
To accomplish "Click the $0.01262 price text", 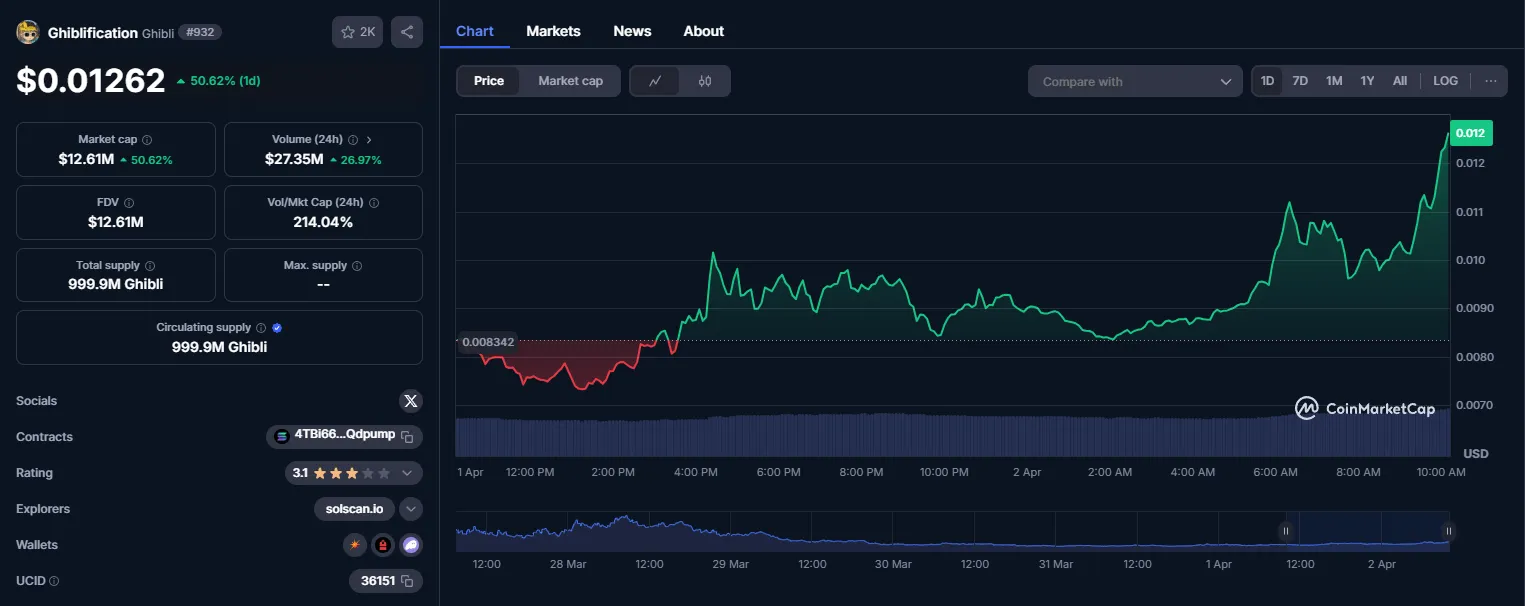I will (91, 80).
